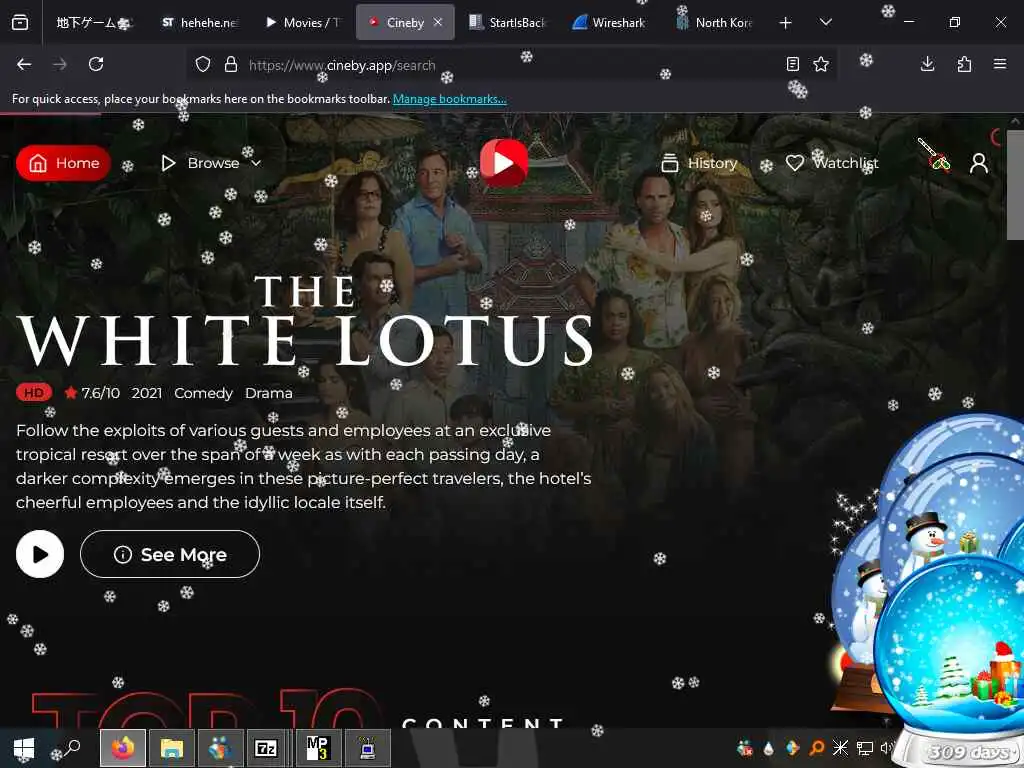Viewport: 1024px width, 768px height.
Task: Open the Windows Start menu
Action: pyautogui.click(x=24, y=748)
